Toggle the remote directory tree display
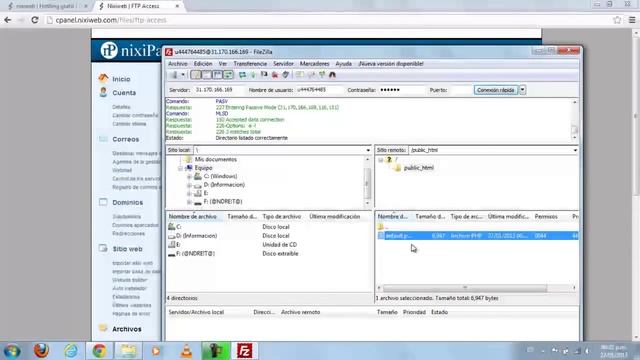Image resolution: width=640 pixels, height=360 pixels. pyautogui.click(x=218, y=75)
